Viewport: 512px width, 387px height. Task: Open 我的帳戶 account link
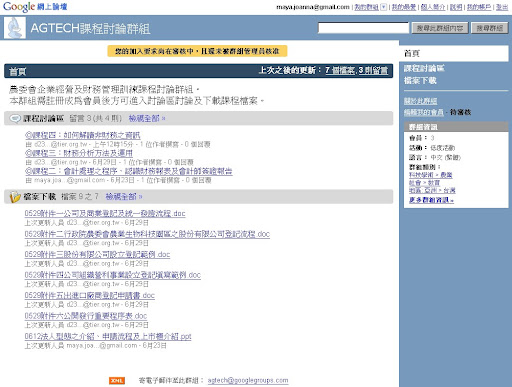(x=479, y=7)
